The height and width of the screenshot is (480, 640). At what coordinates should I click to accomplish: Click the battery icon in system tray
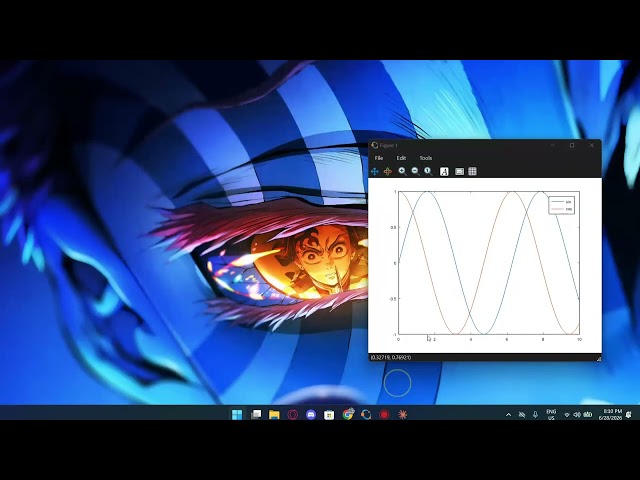coord(587,415)
